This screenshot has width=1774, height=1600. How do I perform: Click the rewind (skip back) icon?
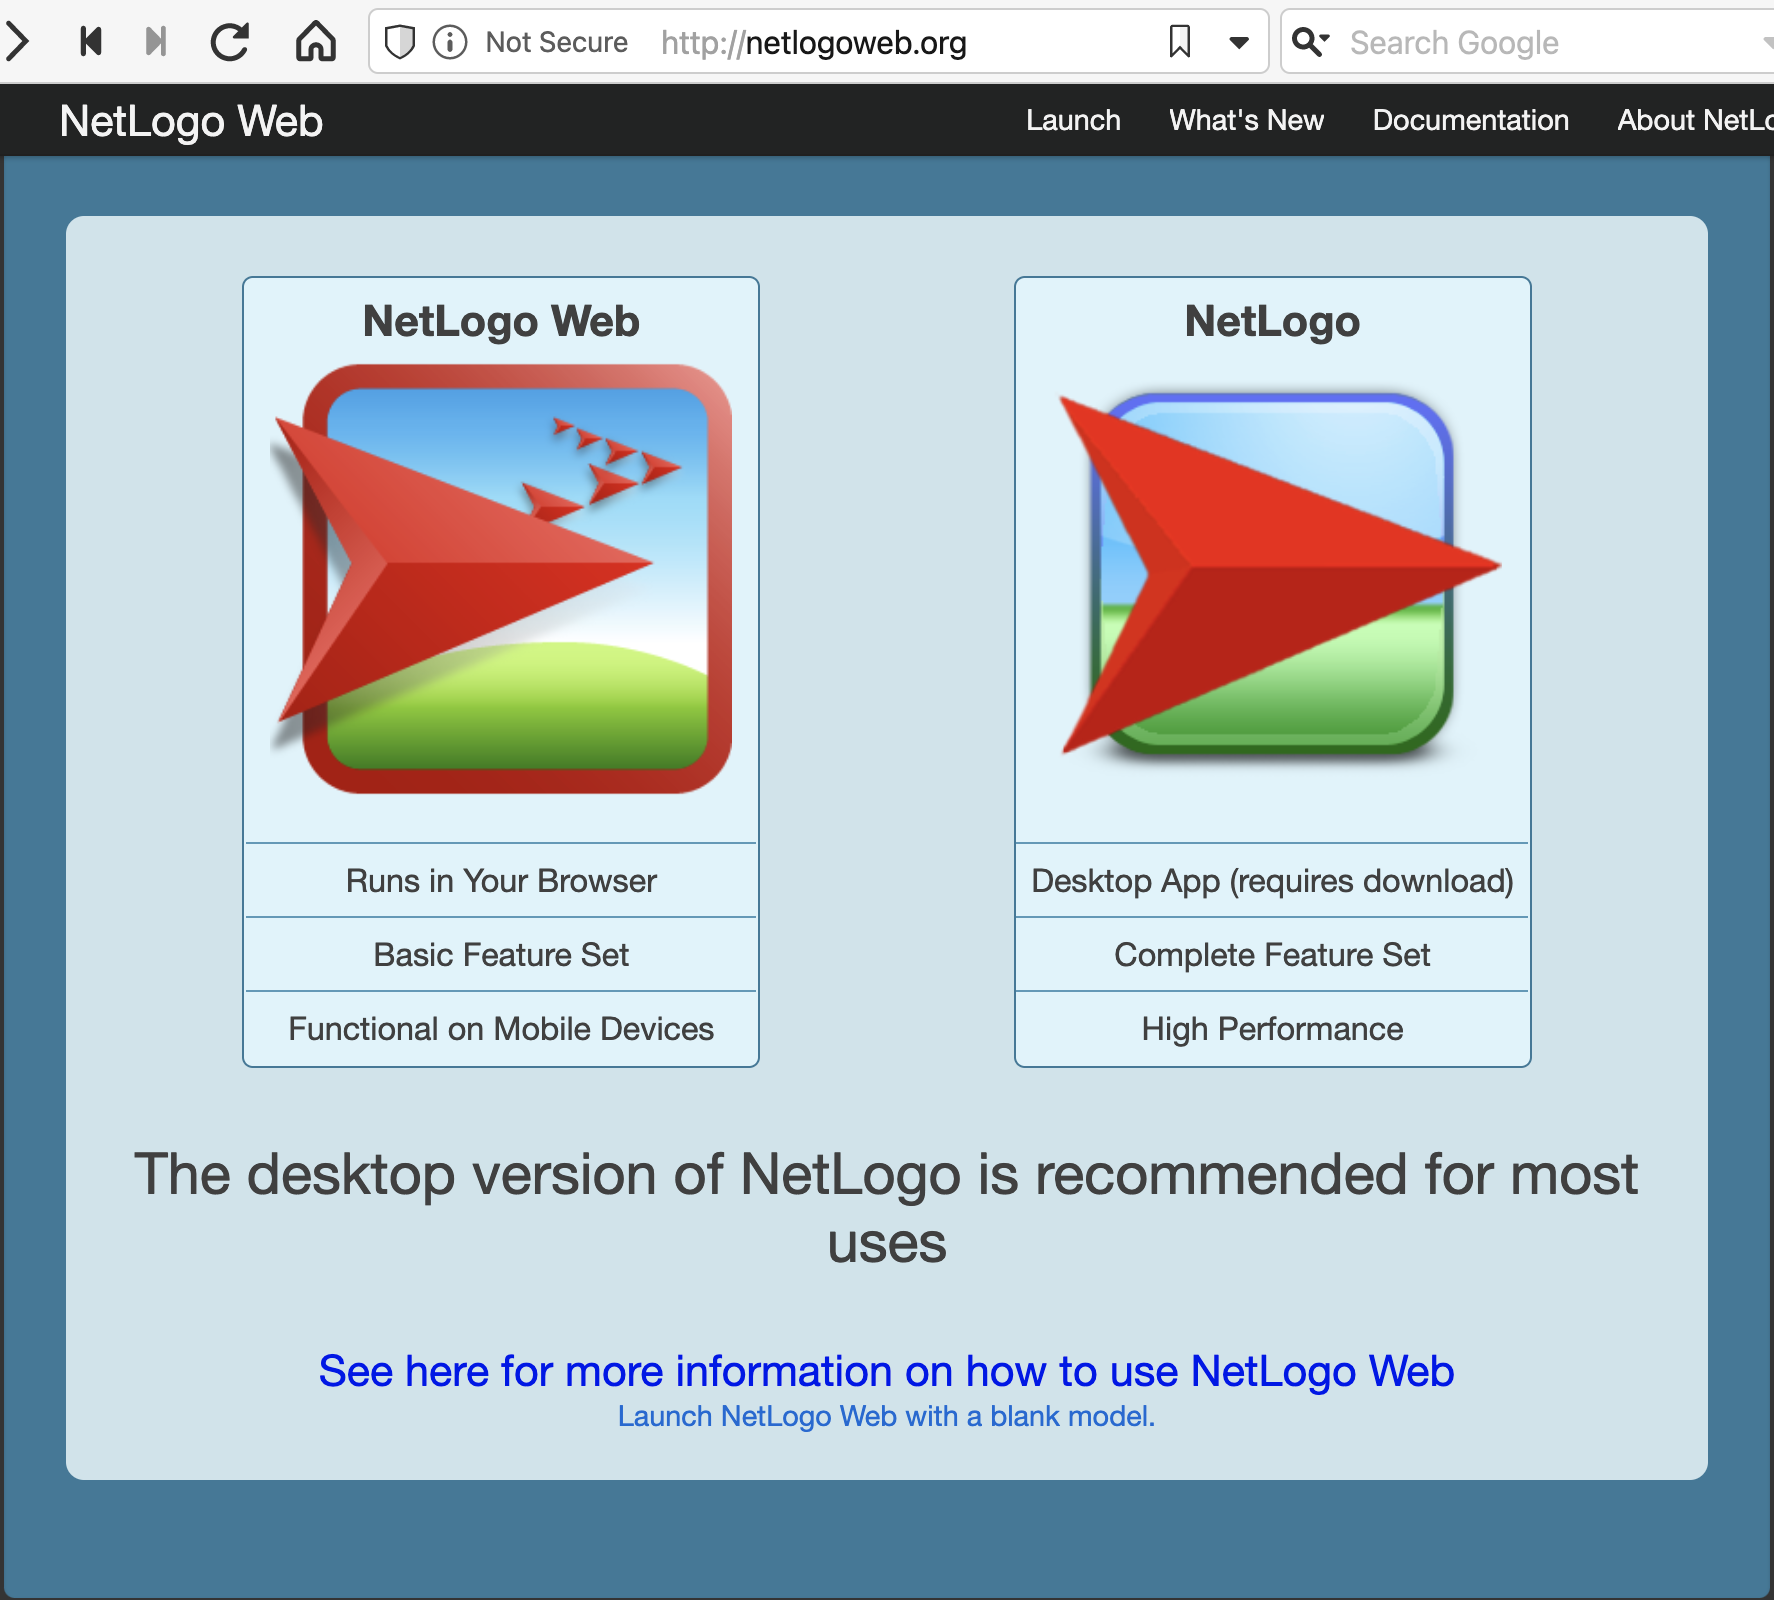point(91,42)
